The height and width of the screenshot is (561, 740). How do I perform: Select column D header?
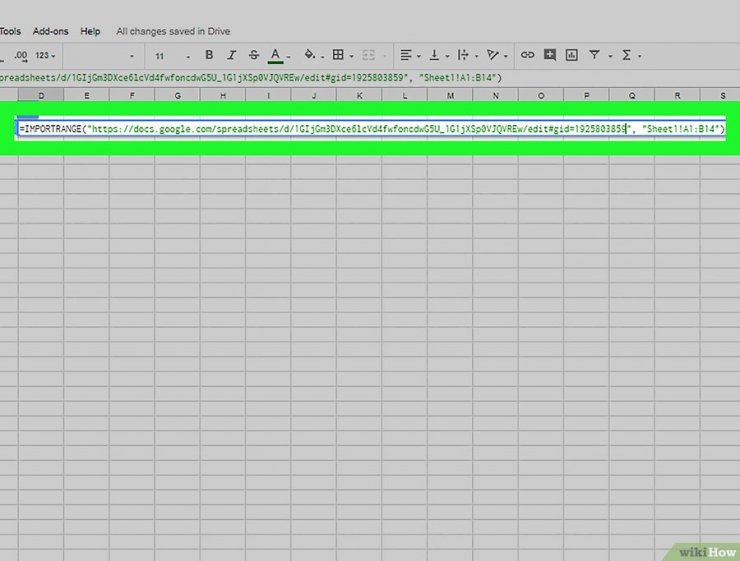click(x=41, y=96)
